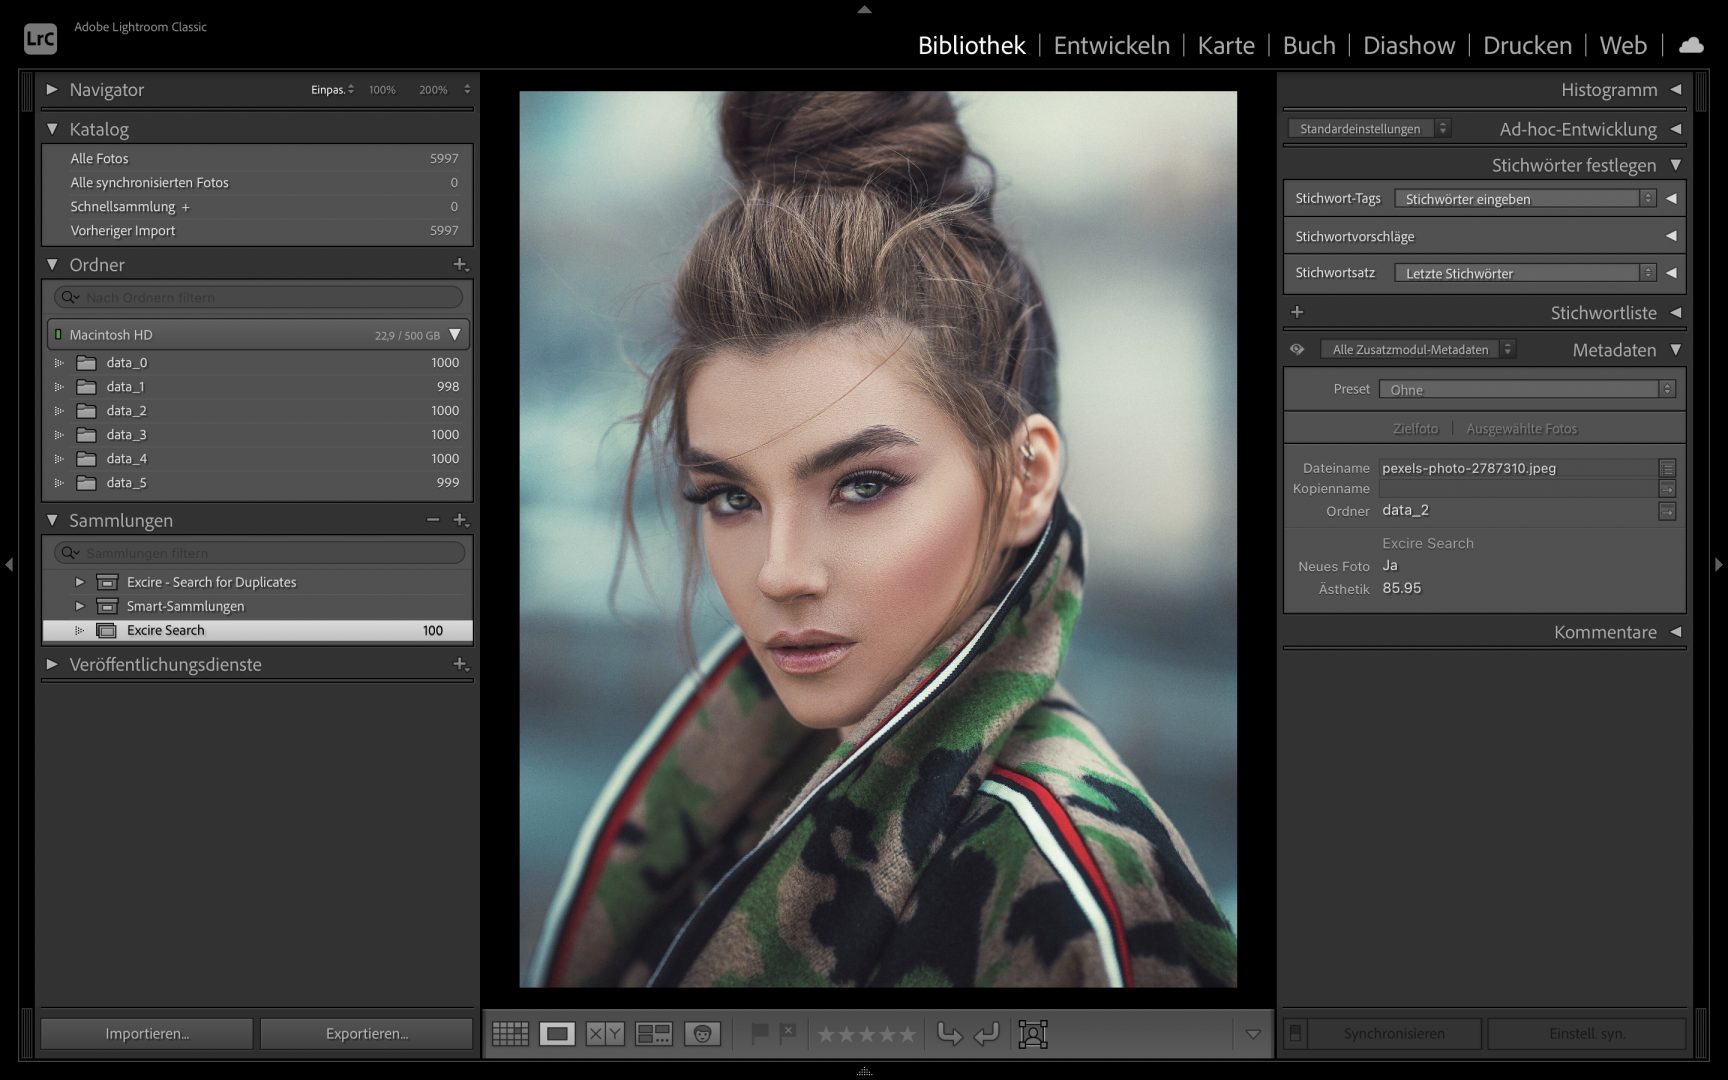The height and width of the screenshot is (1080, 1728).
Task: Open the metadata Preset dropdown
Action: point(1527,389)
